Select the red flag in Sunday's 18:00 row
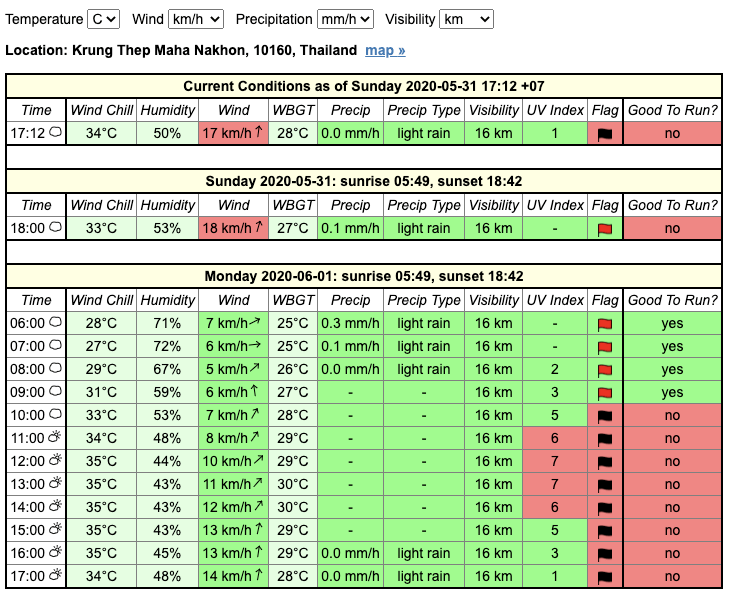737x599 pixels. (x=604, y=228)
